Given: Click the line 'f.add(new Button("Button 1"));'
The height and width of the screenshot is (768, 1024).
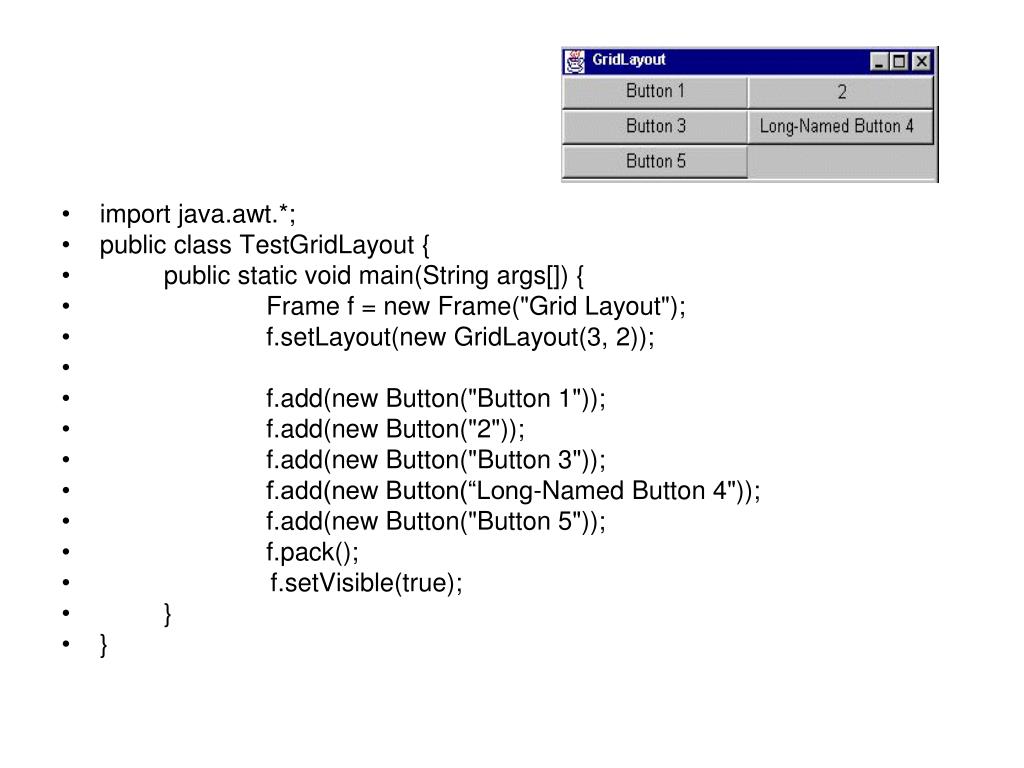Looking at the screenshot, I should pyautogui.click(x=436, y=398).
